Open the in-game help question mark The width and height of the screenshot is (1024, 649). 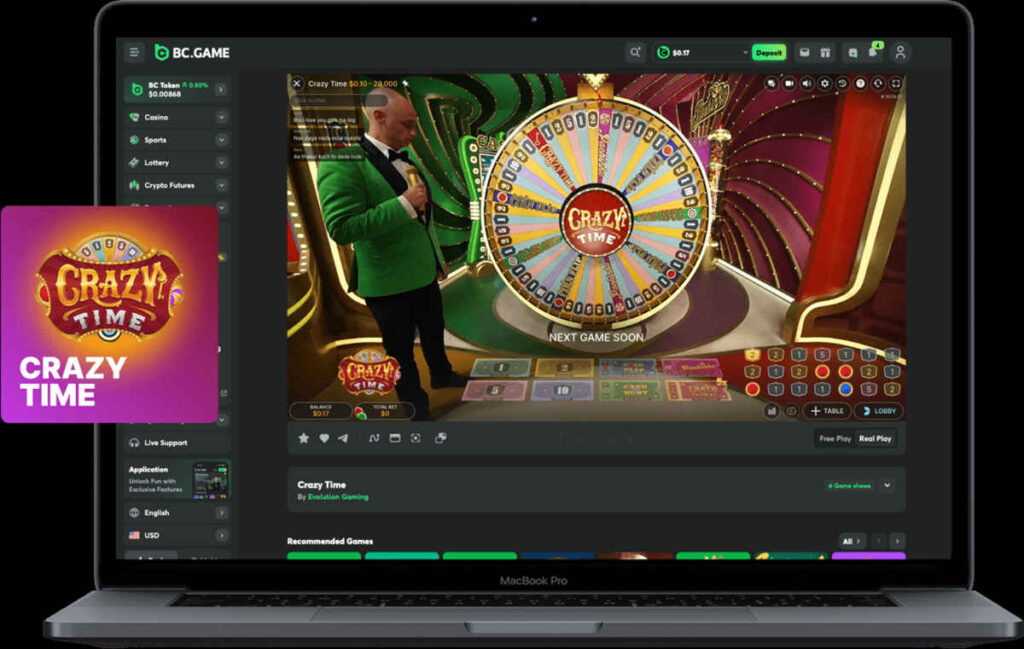pyautogui.click(x=860, y=84)
